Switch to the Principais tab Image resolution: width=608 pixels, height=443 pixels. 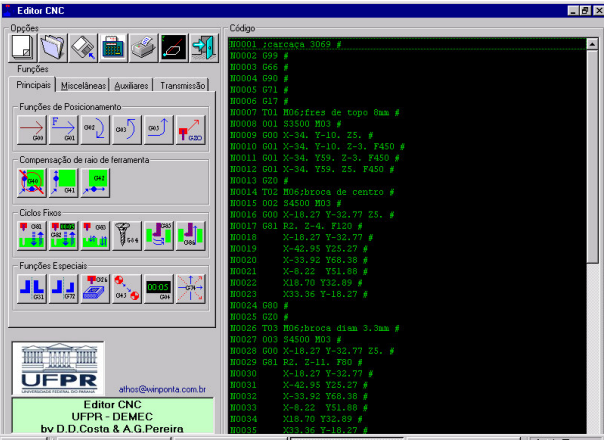(33, 85)
